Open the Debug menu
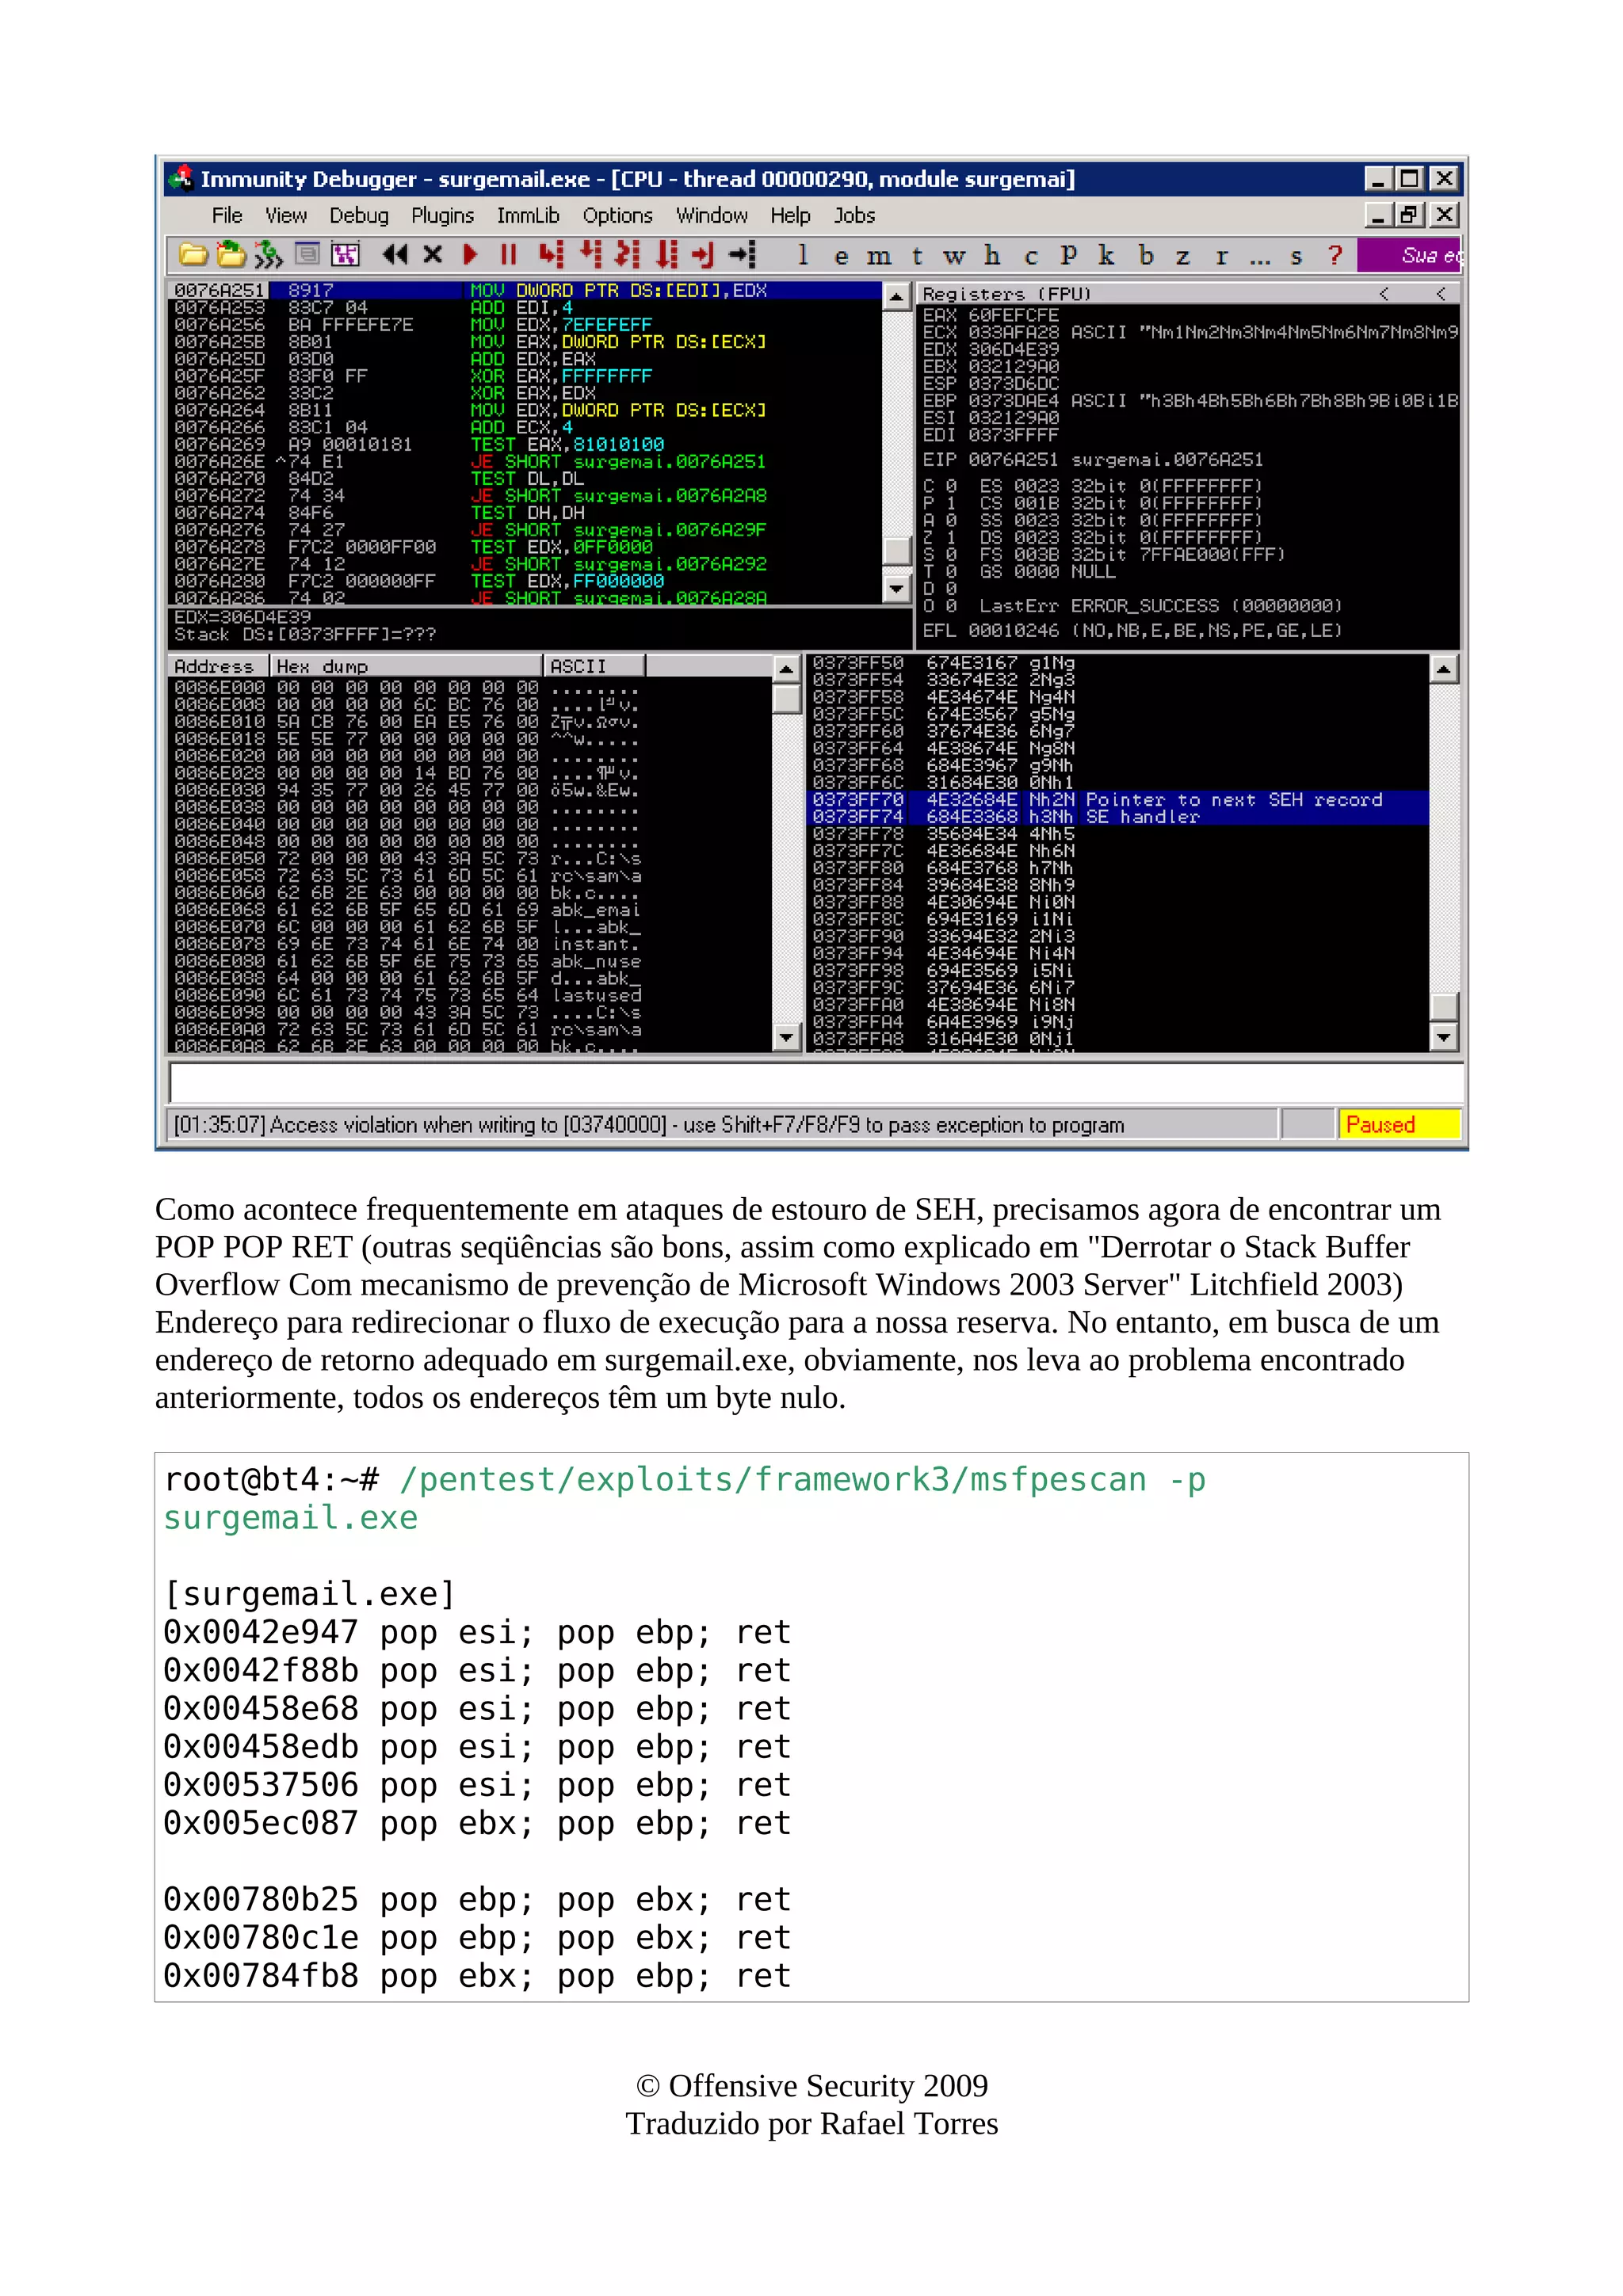This screenshot has width=1623, height=2296. [359, 215]
